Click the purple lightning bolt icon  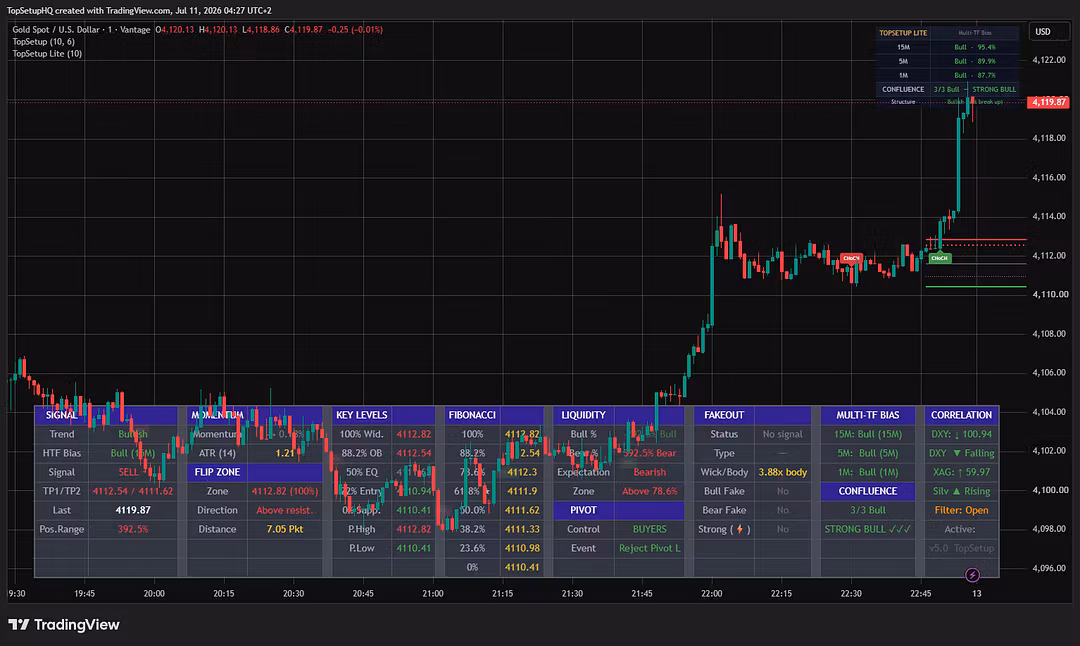pyautogui.click(x=972, y=574)
